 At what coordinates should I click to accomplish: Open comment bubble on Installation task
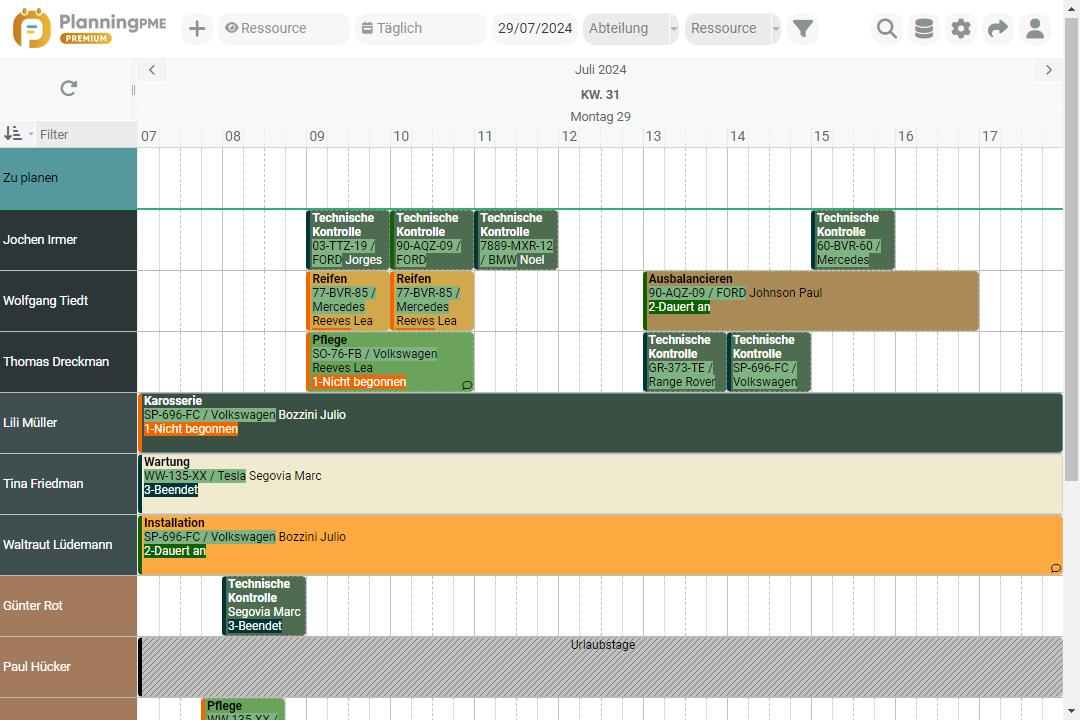1055,568
